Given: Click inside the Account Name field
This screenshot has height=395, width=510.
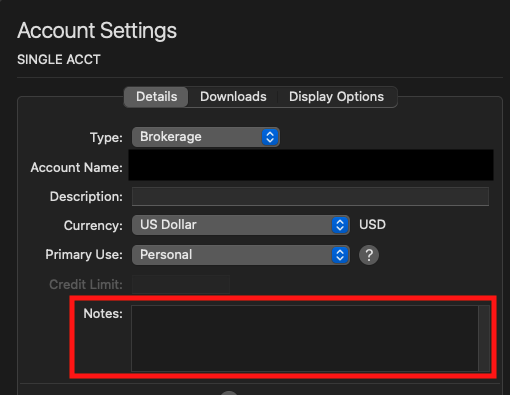Looking at the screenshot, I should (311, 165).
